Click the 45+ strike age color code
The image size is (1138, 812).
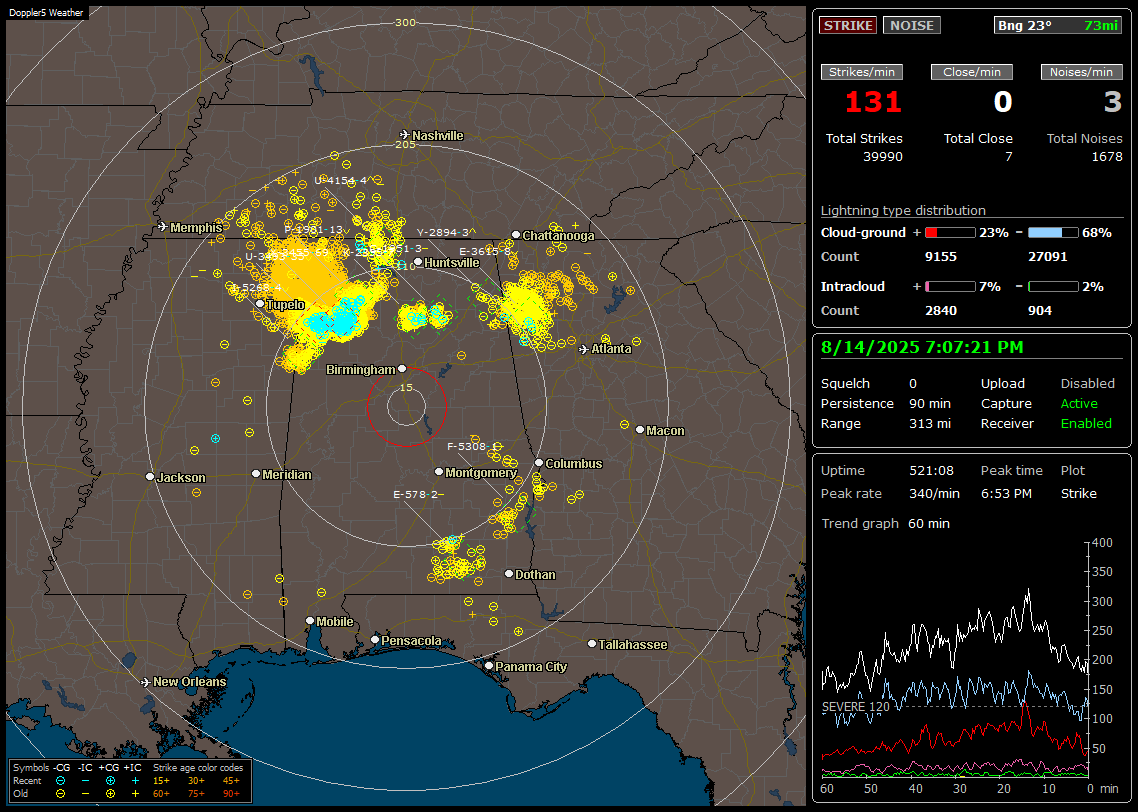231,781
